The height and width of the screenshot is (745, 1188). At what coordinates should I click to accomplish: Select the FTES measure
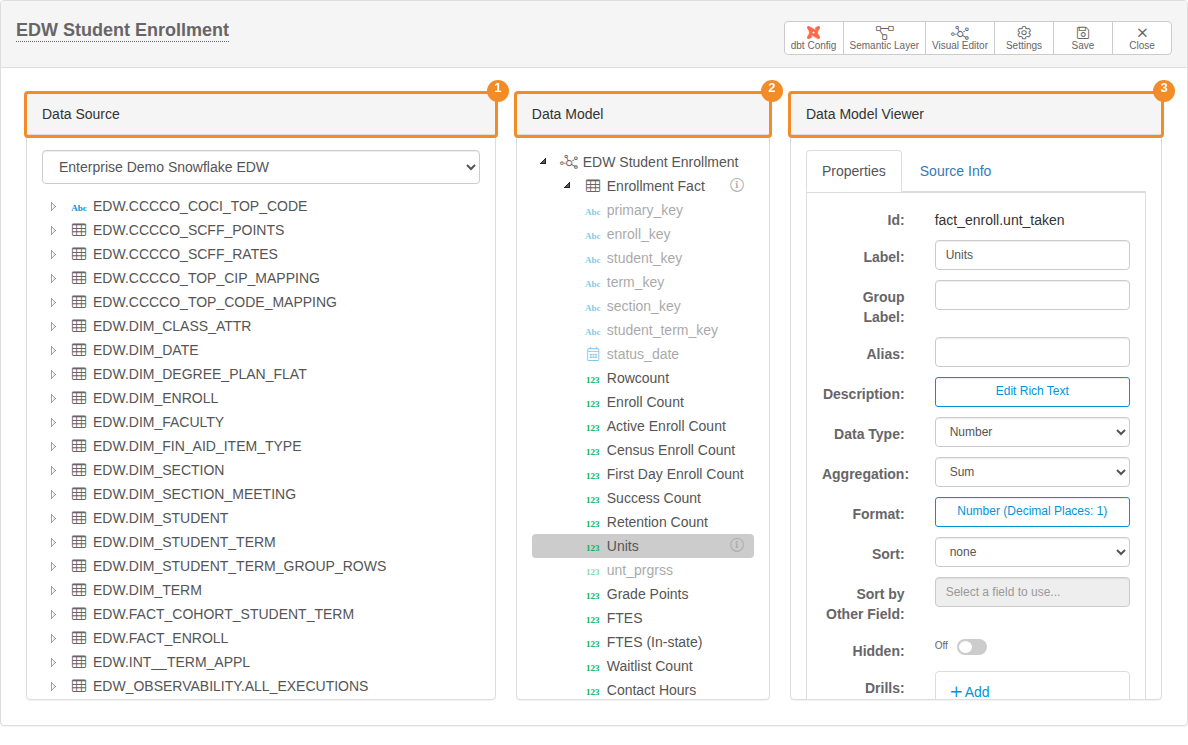pos(624,618)
